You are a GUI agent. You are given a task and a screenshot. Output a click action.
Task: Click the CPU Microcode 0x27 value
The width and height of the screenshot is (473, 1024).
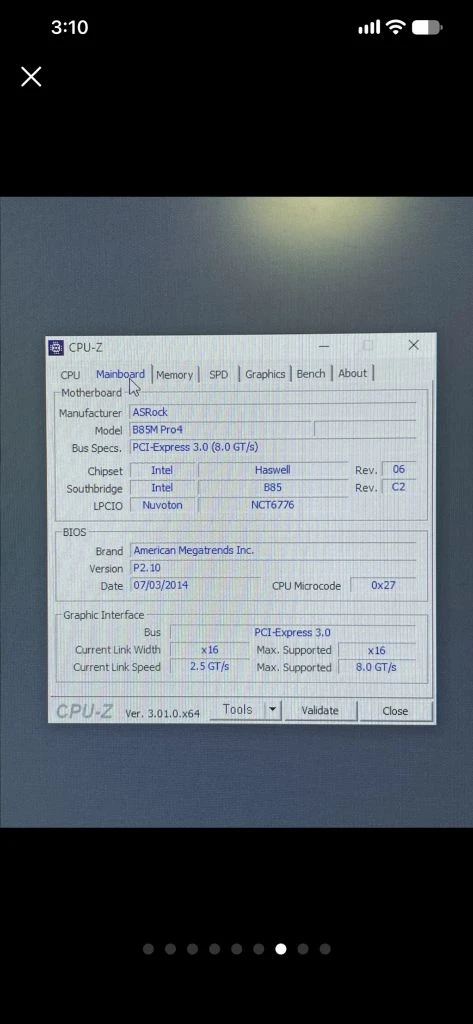tap(383, 585)
